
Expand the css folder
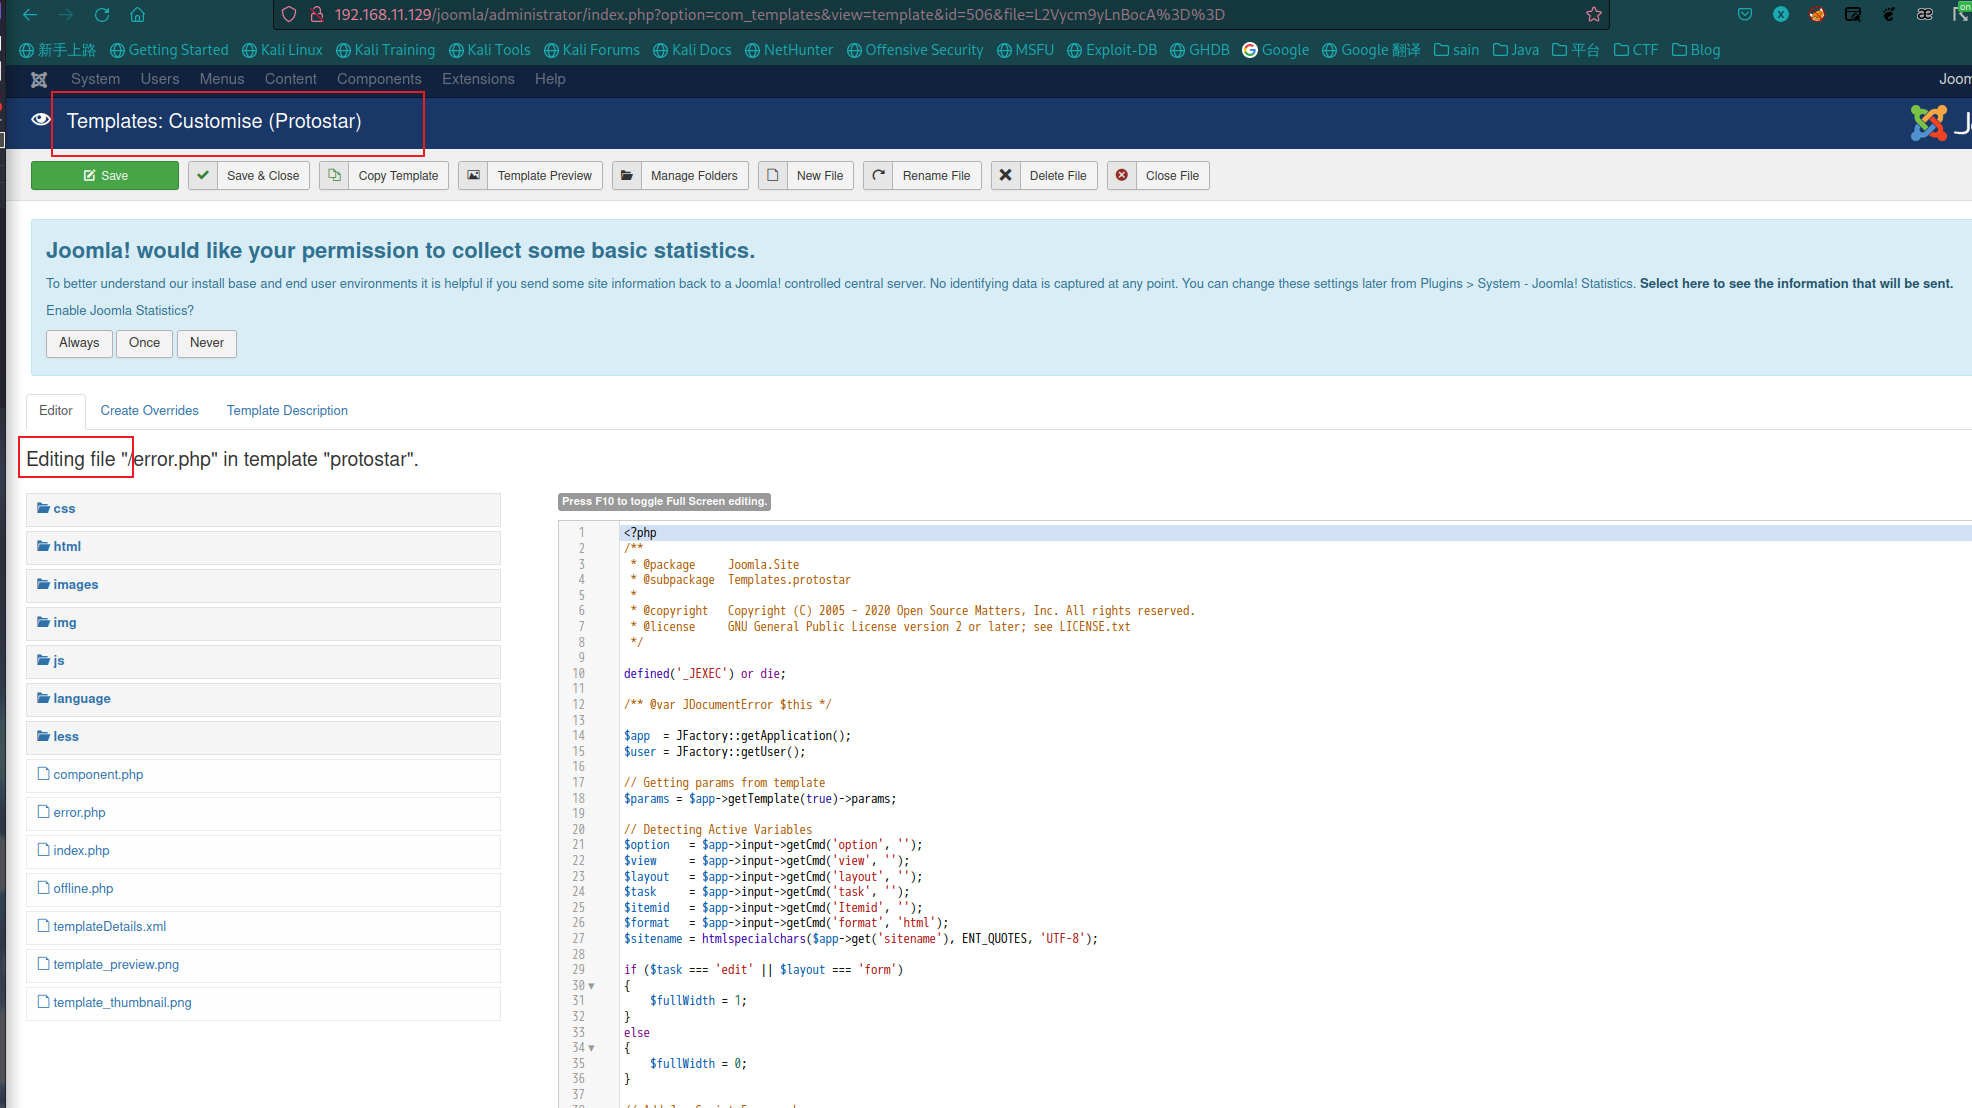263,509
